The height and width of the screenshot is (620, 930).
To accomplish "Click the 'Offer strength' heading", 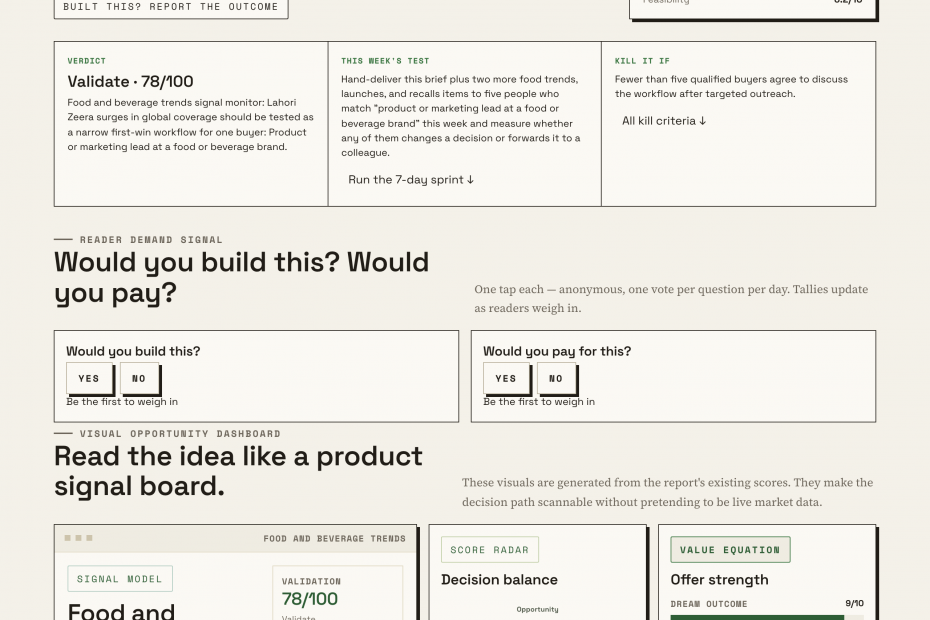I will pos(719,580).
